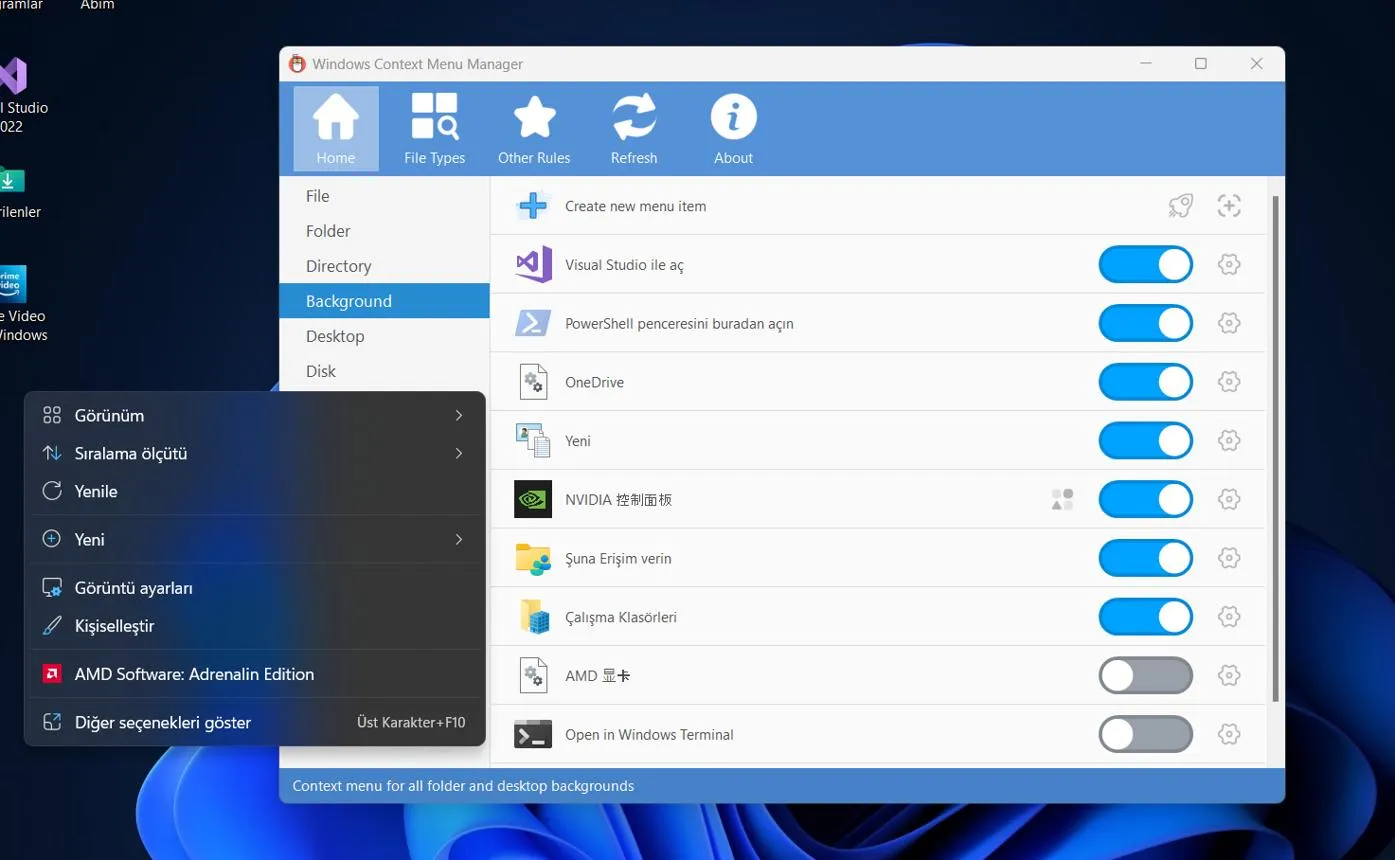Enable Open in Windows Terminal toggle
This screenshot has width=1395, height=860.
(1146, 734)
